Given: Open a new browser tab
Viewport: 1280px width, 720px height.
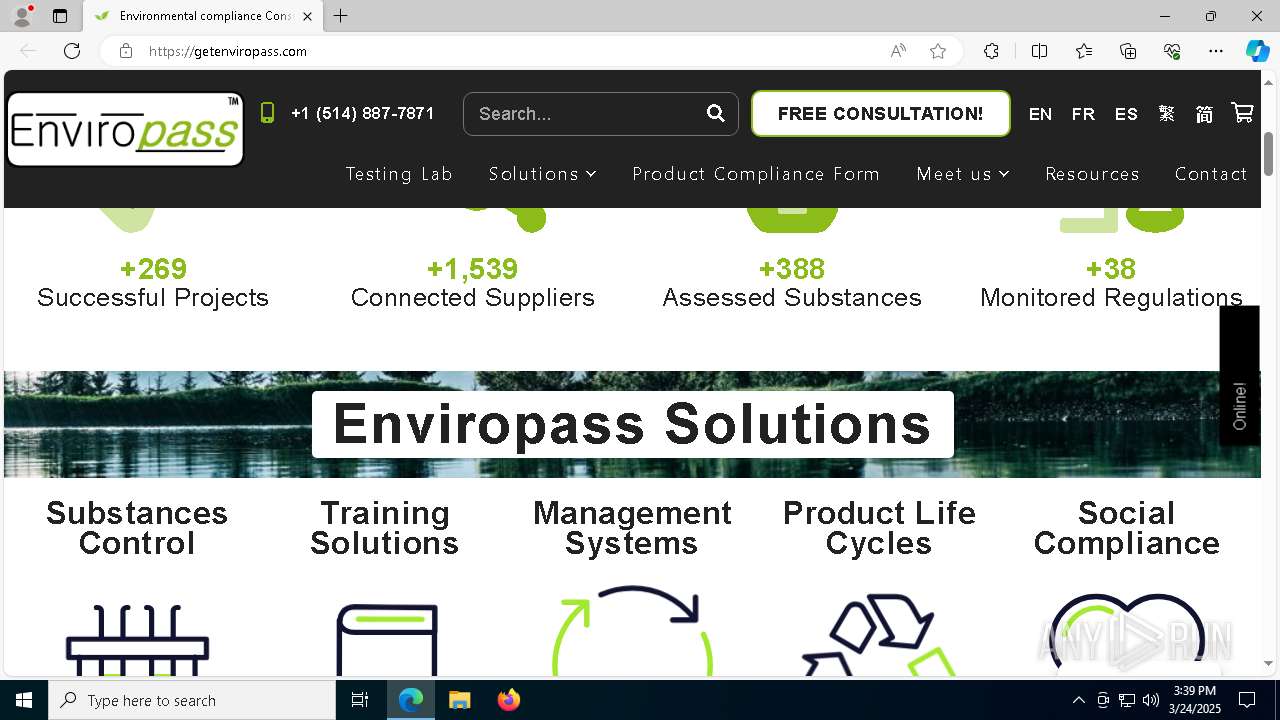Looking at the screenshot, I should 341,16.
